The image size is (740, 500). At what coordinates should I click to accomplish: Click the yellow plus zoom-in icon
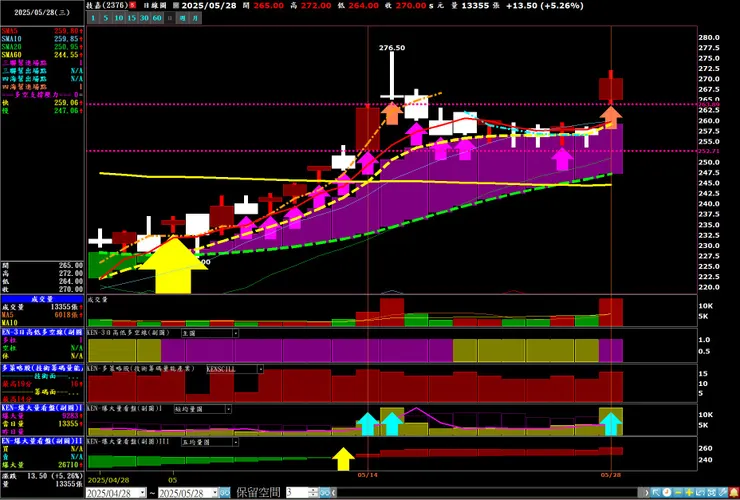coord(689,493)
